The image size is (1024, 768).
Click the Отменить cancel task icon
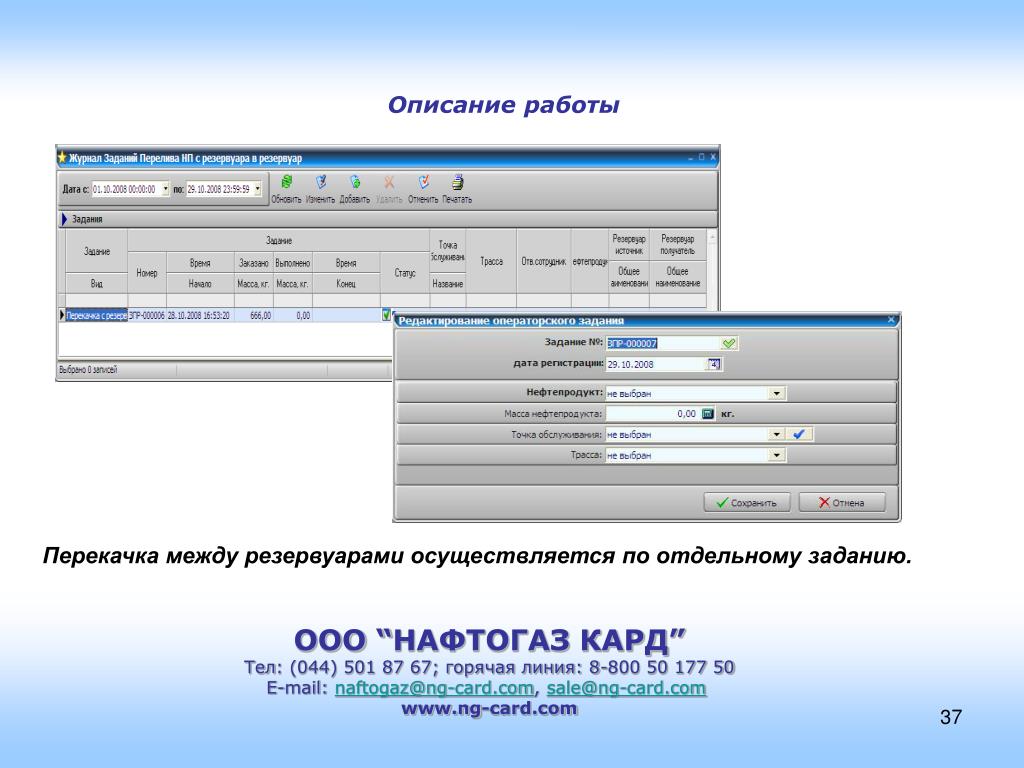click(x=424, y=182)
